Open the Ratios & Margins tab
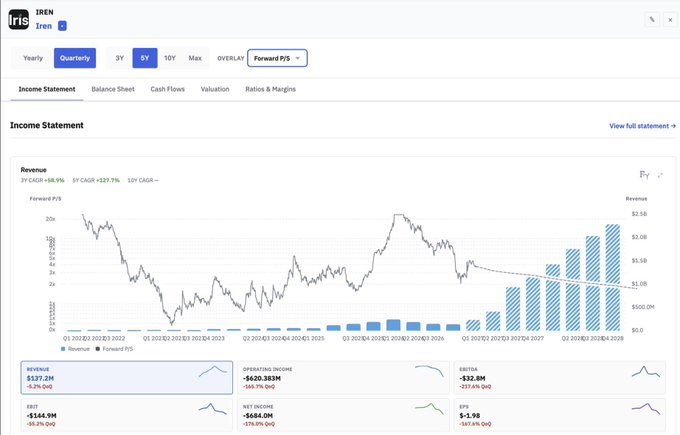 point(270,89)
